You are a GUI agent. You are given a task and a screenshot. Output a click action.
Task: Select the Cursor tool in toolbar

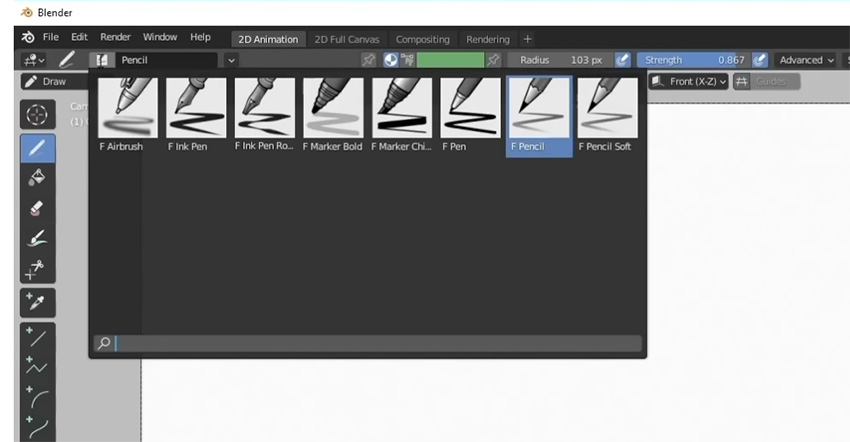pyautogui.click(x=37, y=114)
